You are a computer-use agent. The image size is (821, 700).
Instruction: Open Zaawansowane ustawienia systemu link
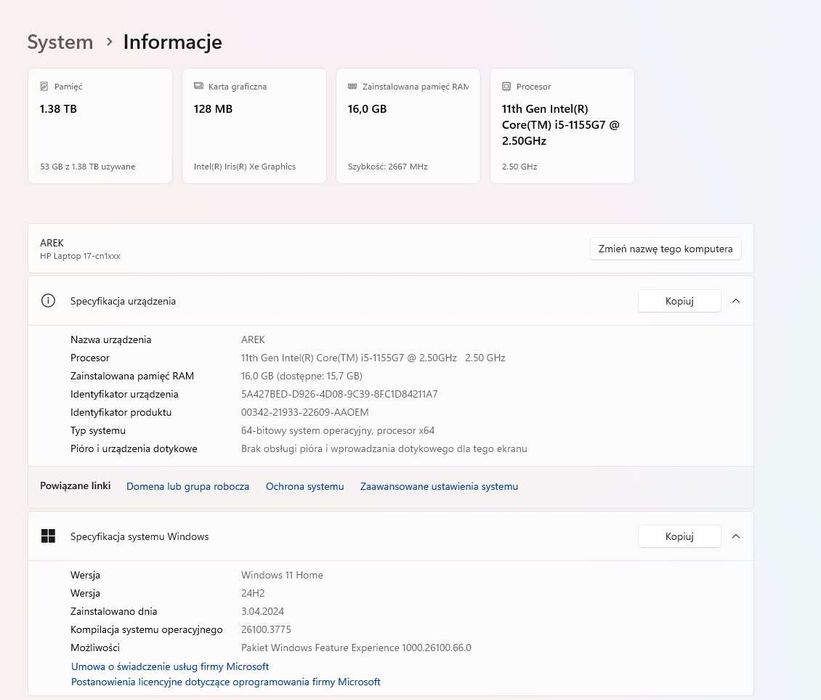click(x=439, y=487)
